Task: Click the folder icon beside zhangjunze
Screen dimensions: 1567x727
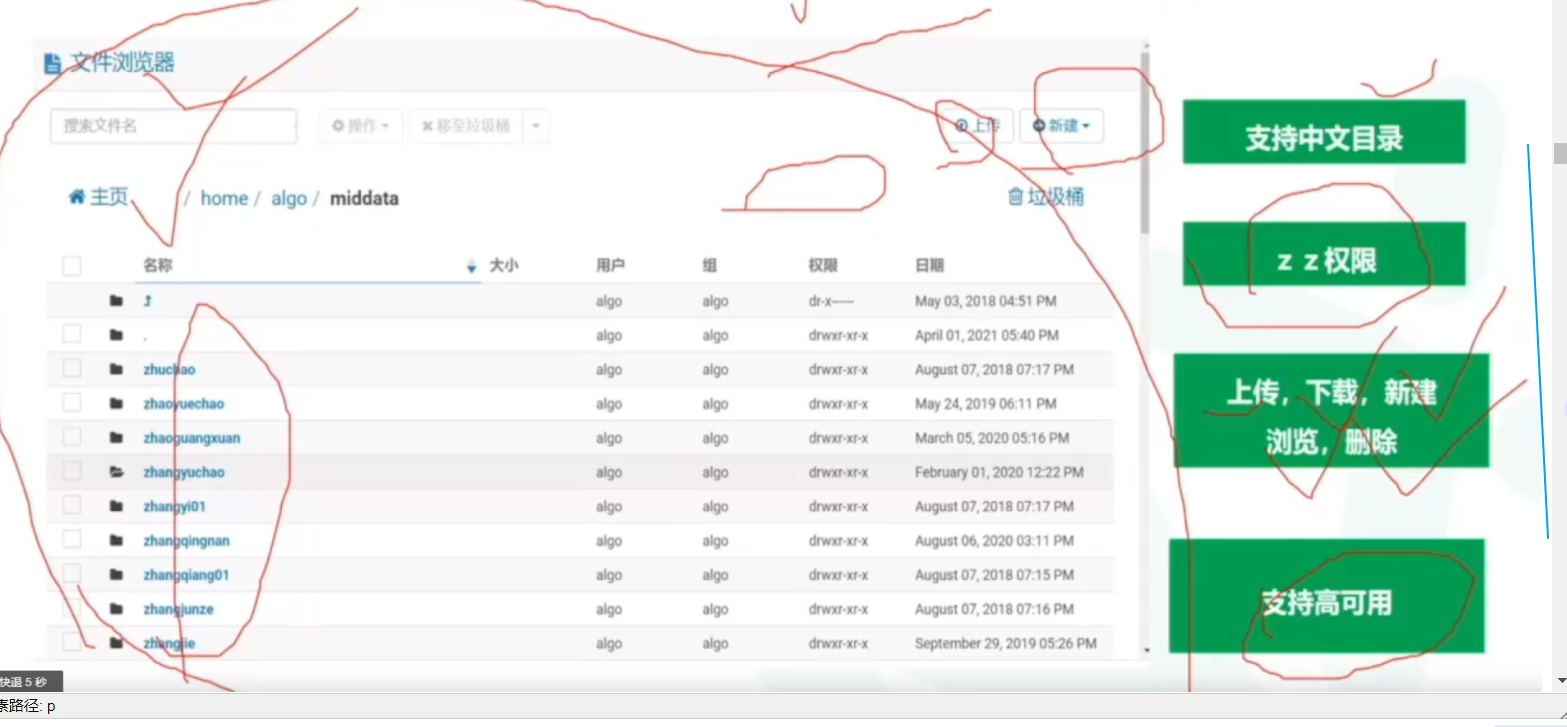Action: [117, 609]
